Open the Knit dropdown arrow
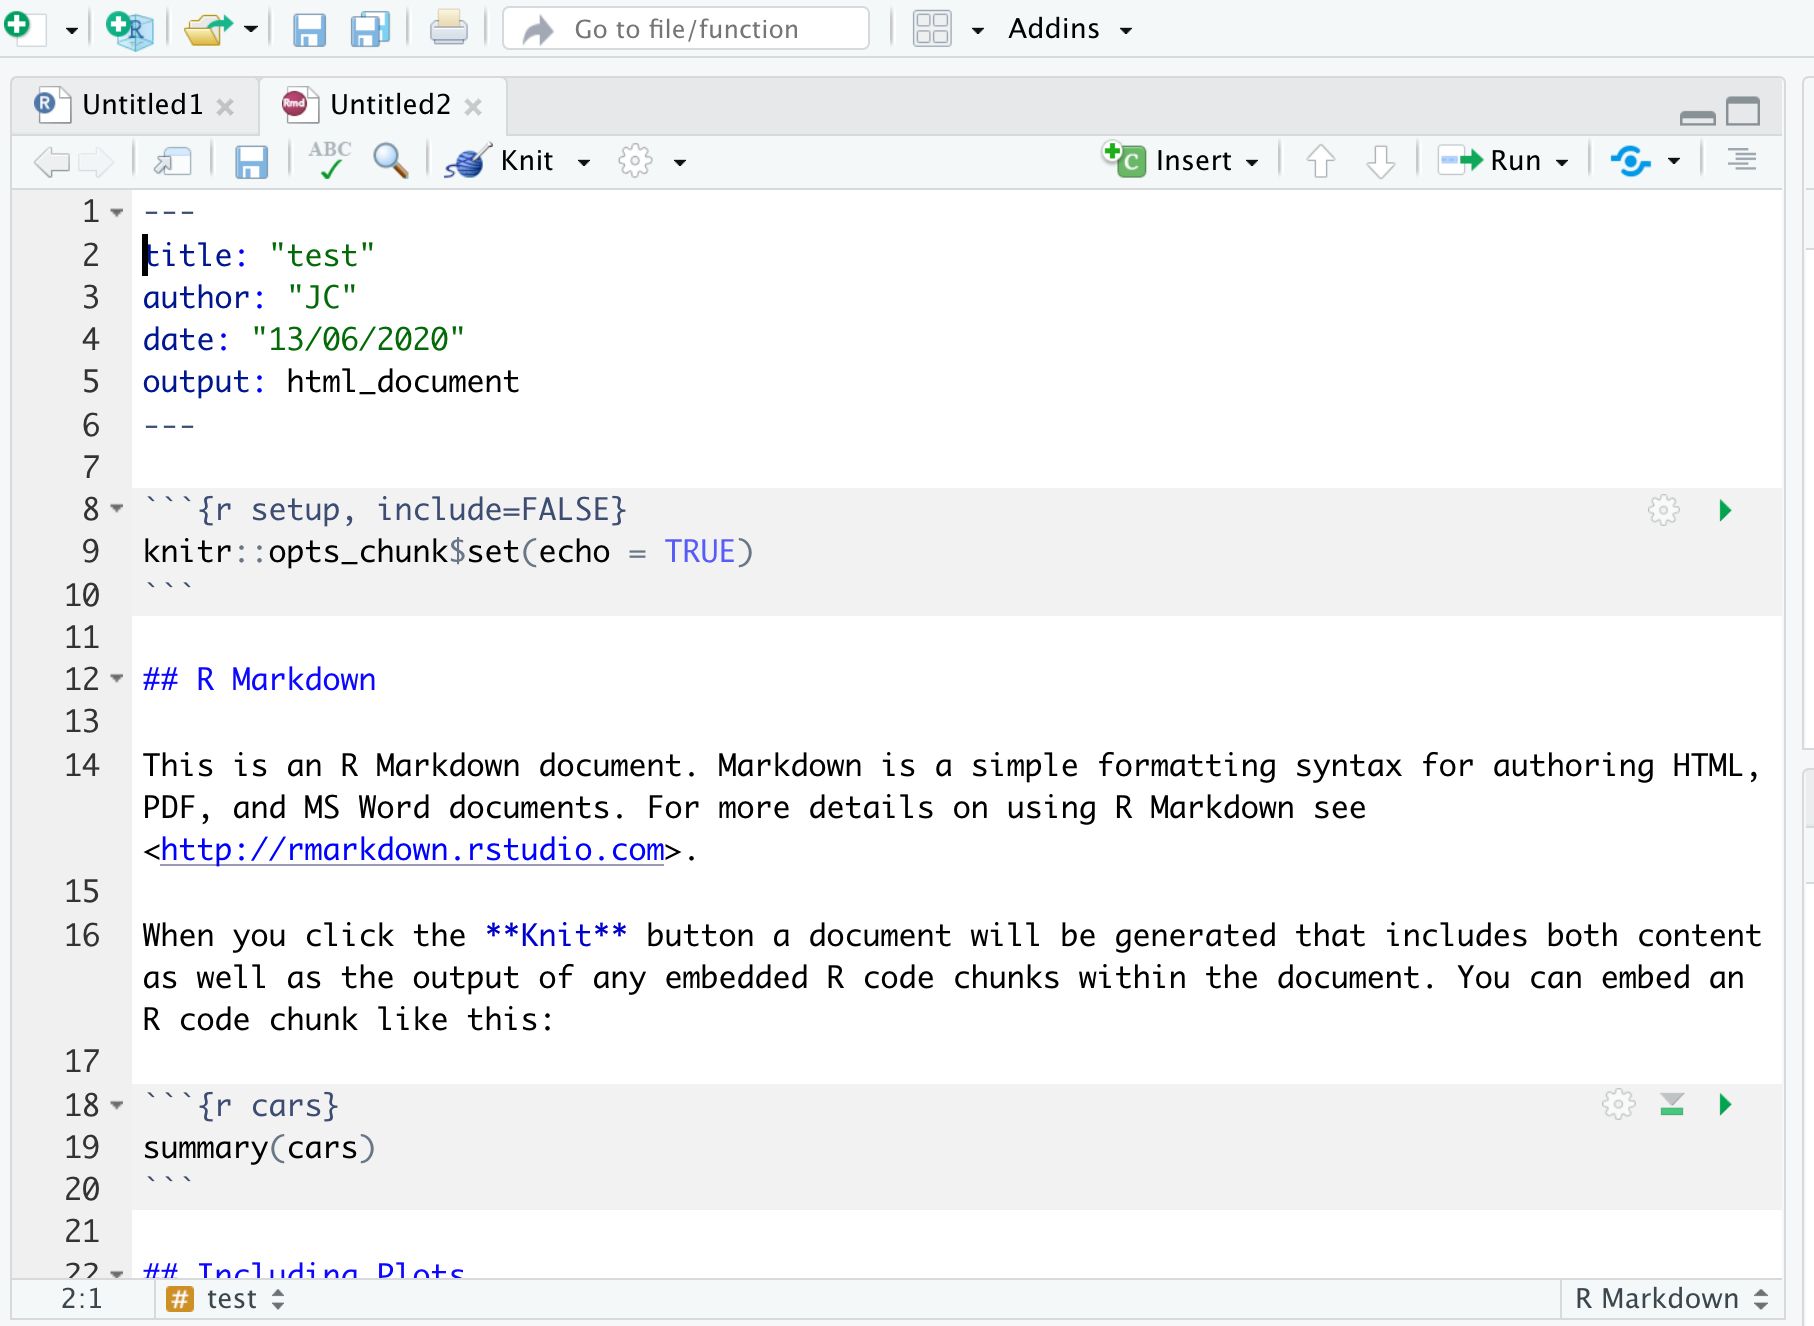1814x1326 pixels. (x=584, y=162)
